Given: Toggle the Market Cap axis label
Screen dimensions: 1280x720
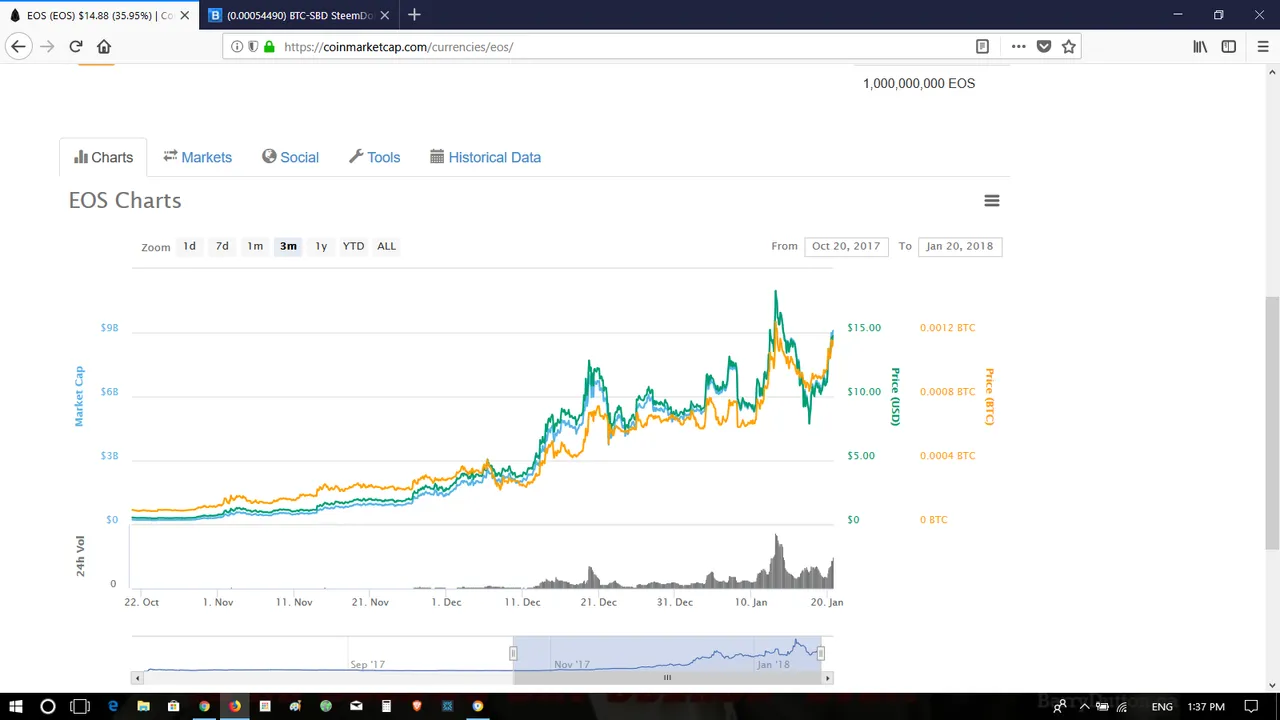Looking at the screenshot, I should click(80, 396).
